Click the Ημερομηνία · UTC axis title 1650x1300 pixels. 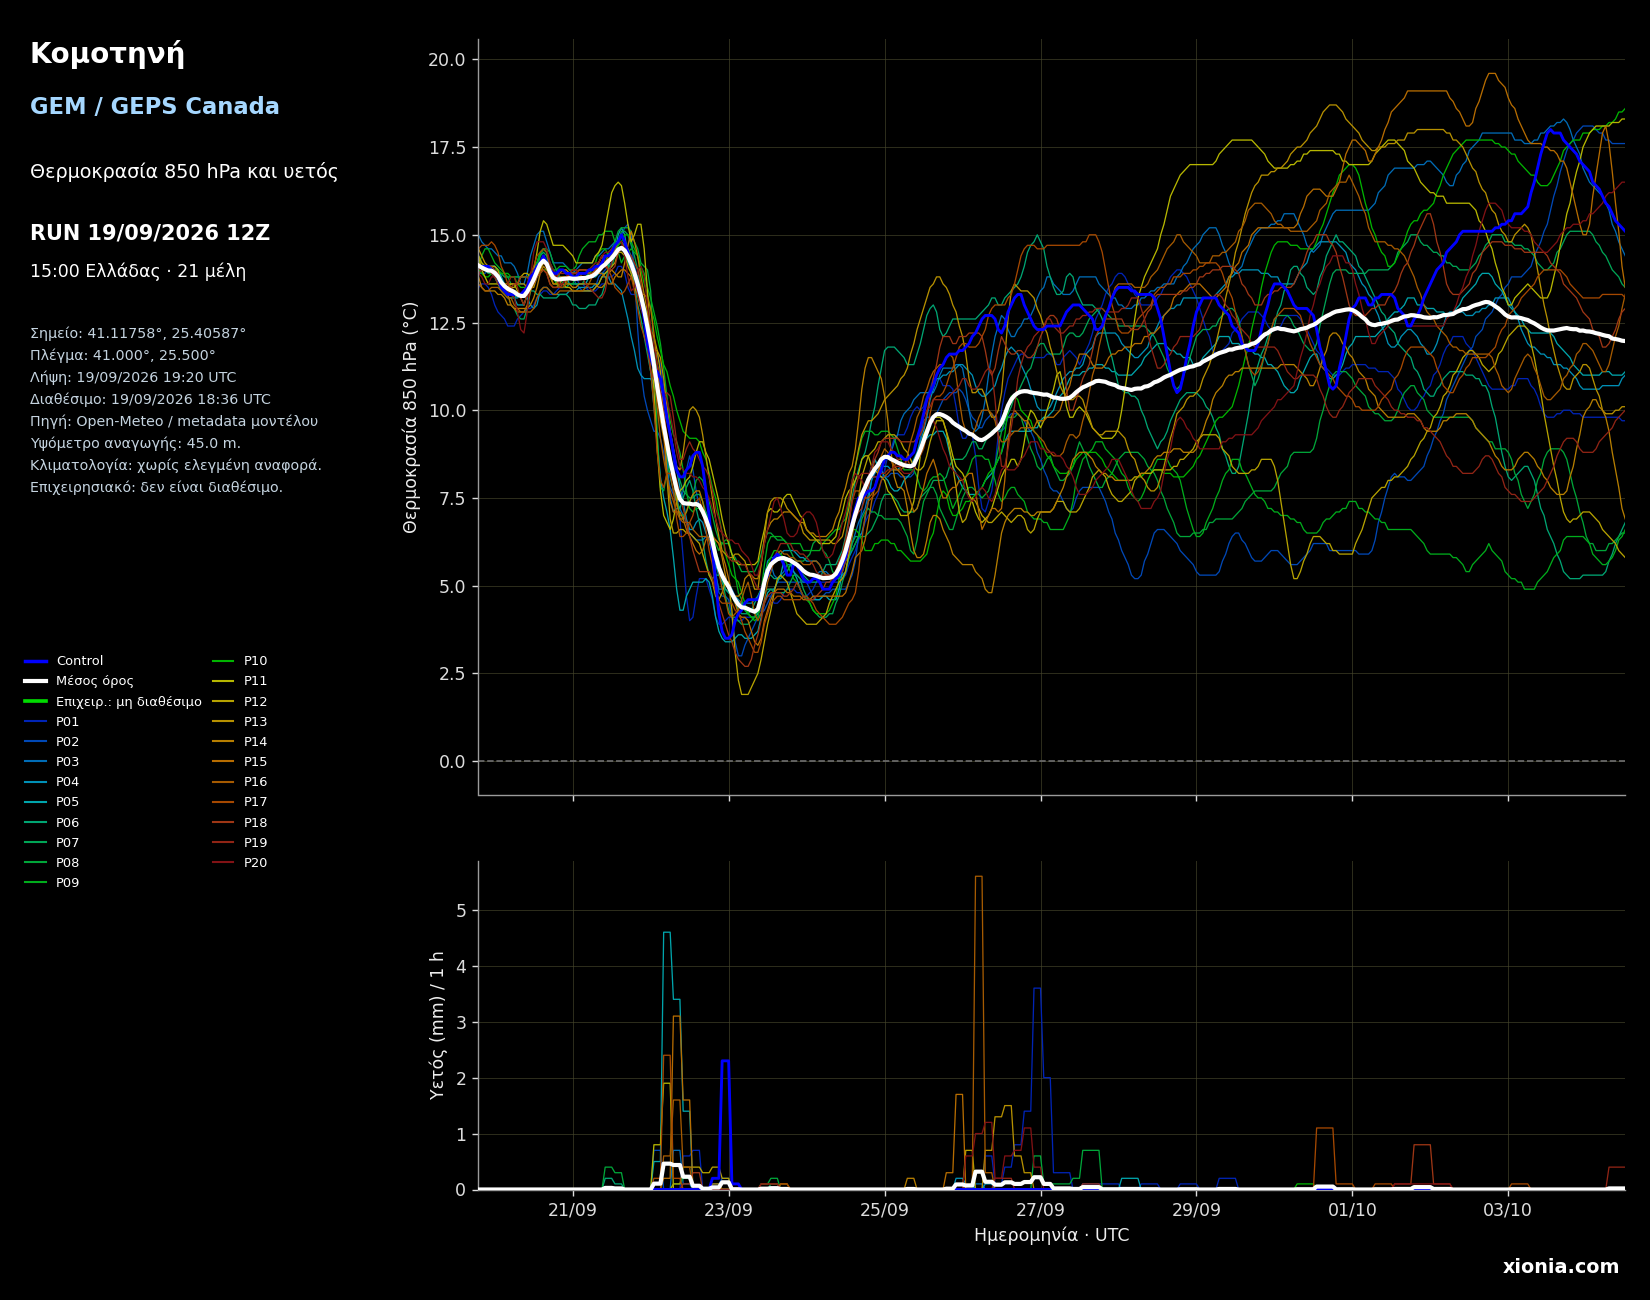click(1052, 1236)
